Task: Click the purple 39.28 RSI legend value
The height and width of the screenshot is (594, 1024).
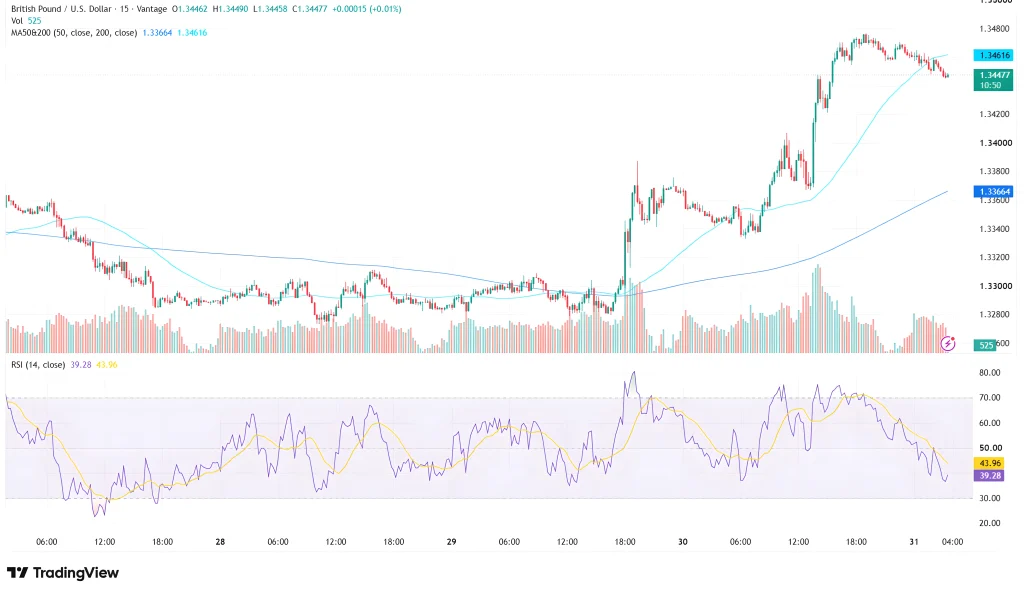Action: [81, 365]
